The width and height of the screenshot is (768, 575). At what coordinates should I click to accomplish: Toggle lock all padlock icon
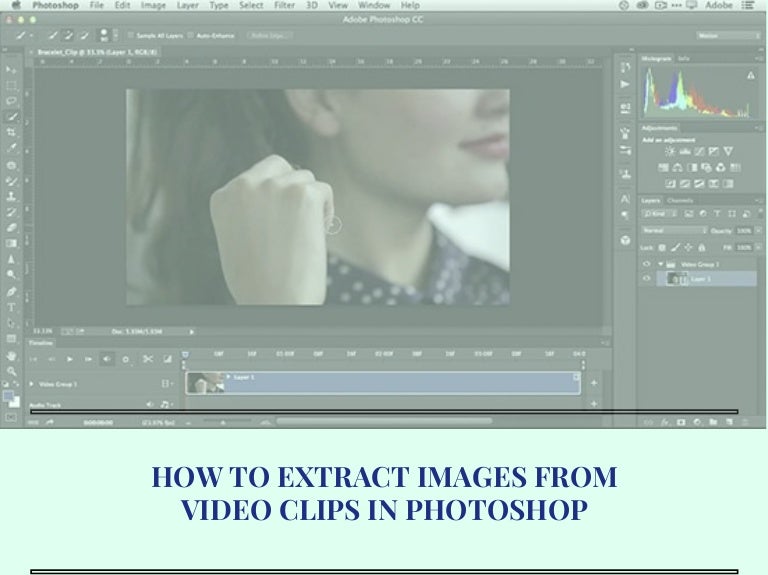click(x=701, y=248)
